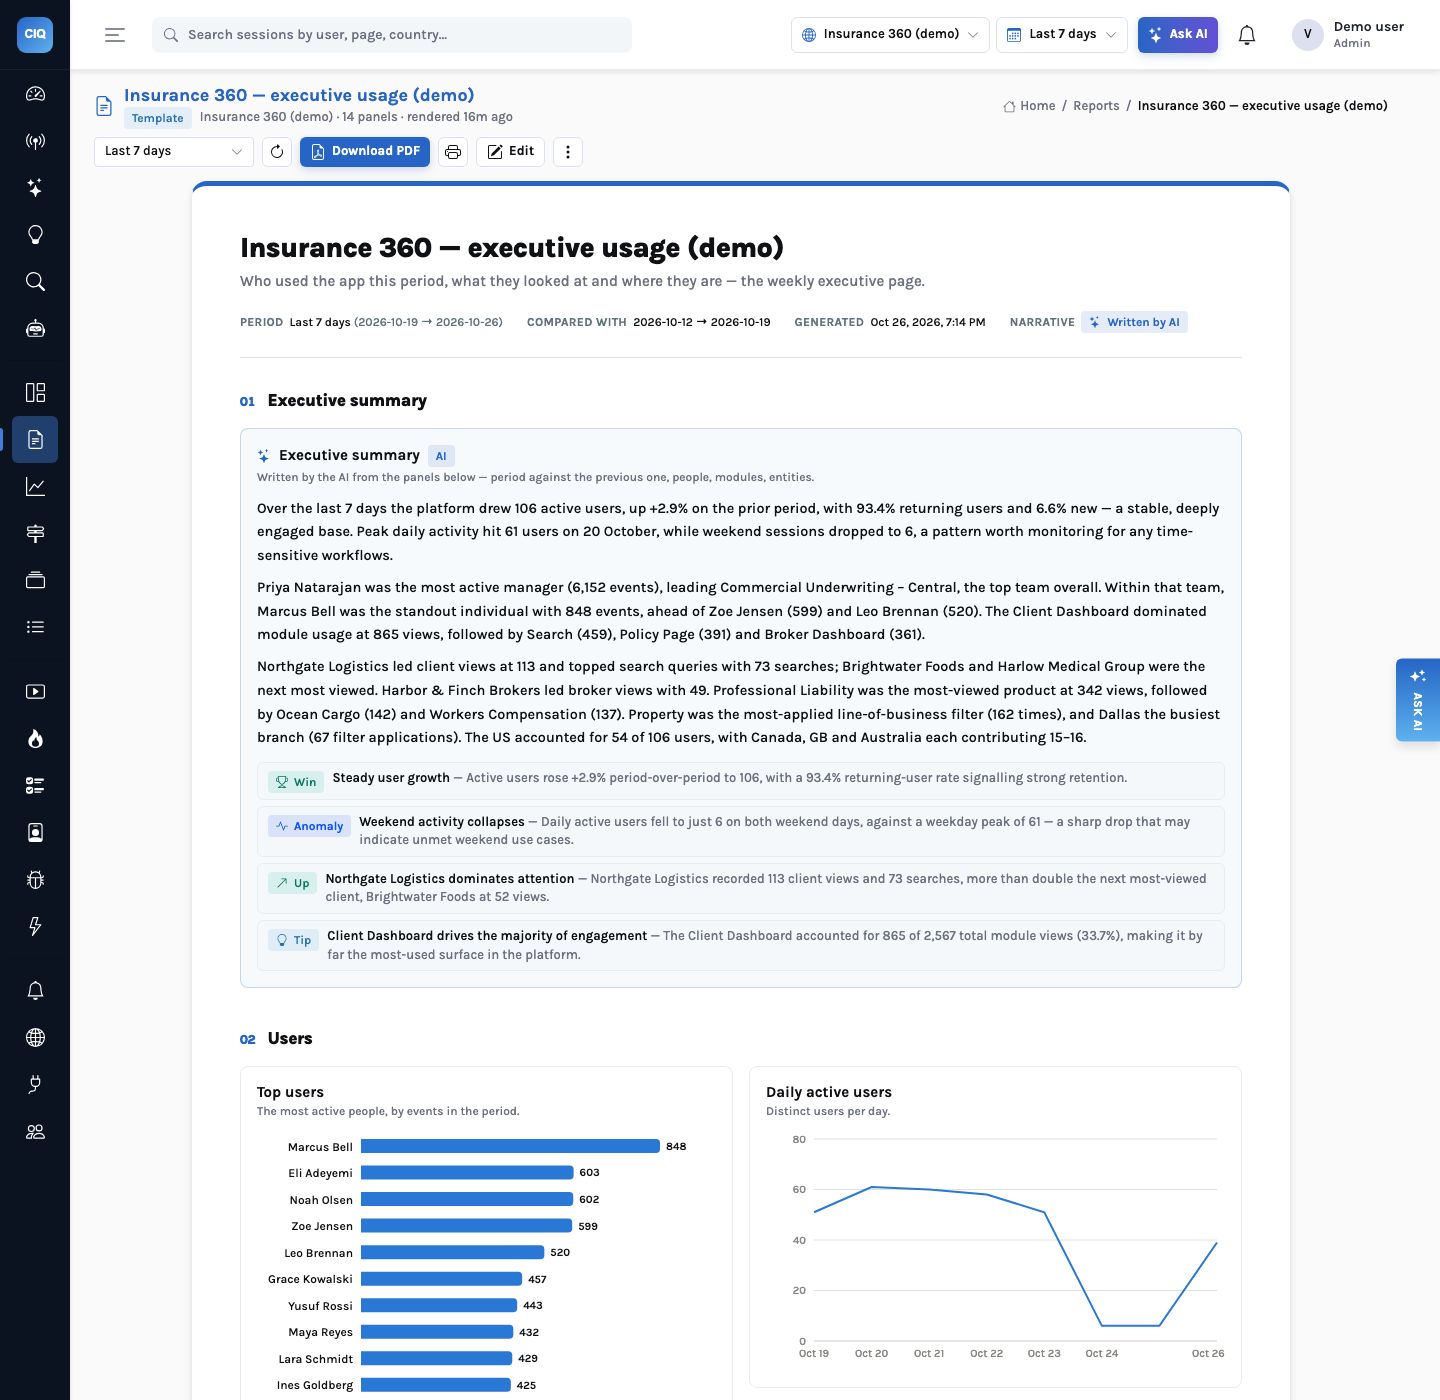This screenshot has height=1400, width=1440.
Task: Open the lightbulb insights icon in sidebar
Action: click(35, 235)
